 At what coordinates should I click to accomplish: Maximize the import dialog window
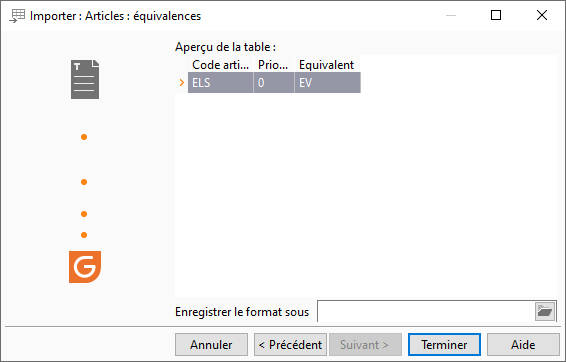496,15
